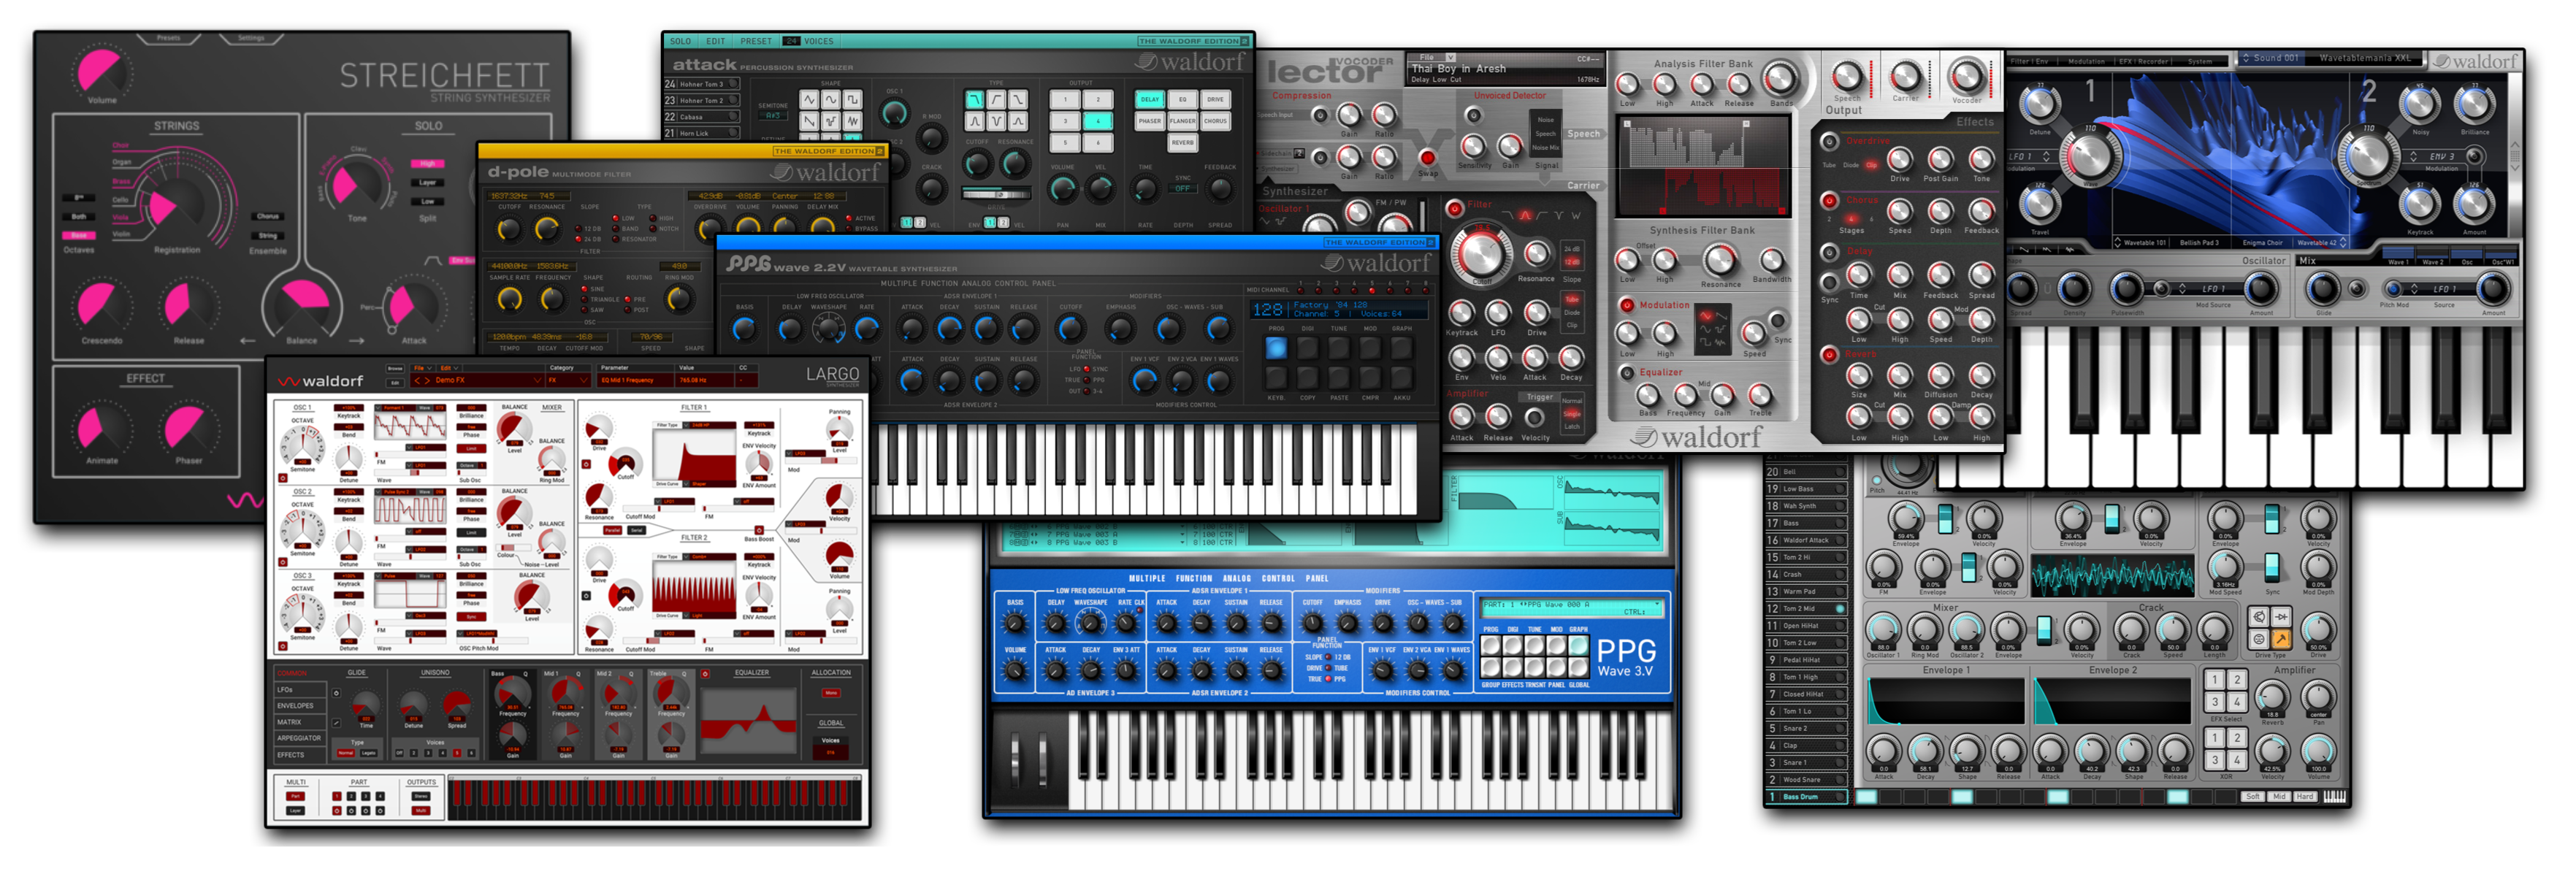The height and width of the screenshot is (874, 2576).
Task: Click the orange hammer drive type icon
Action: [2281, 639]
